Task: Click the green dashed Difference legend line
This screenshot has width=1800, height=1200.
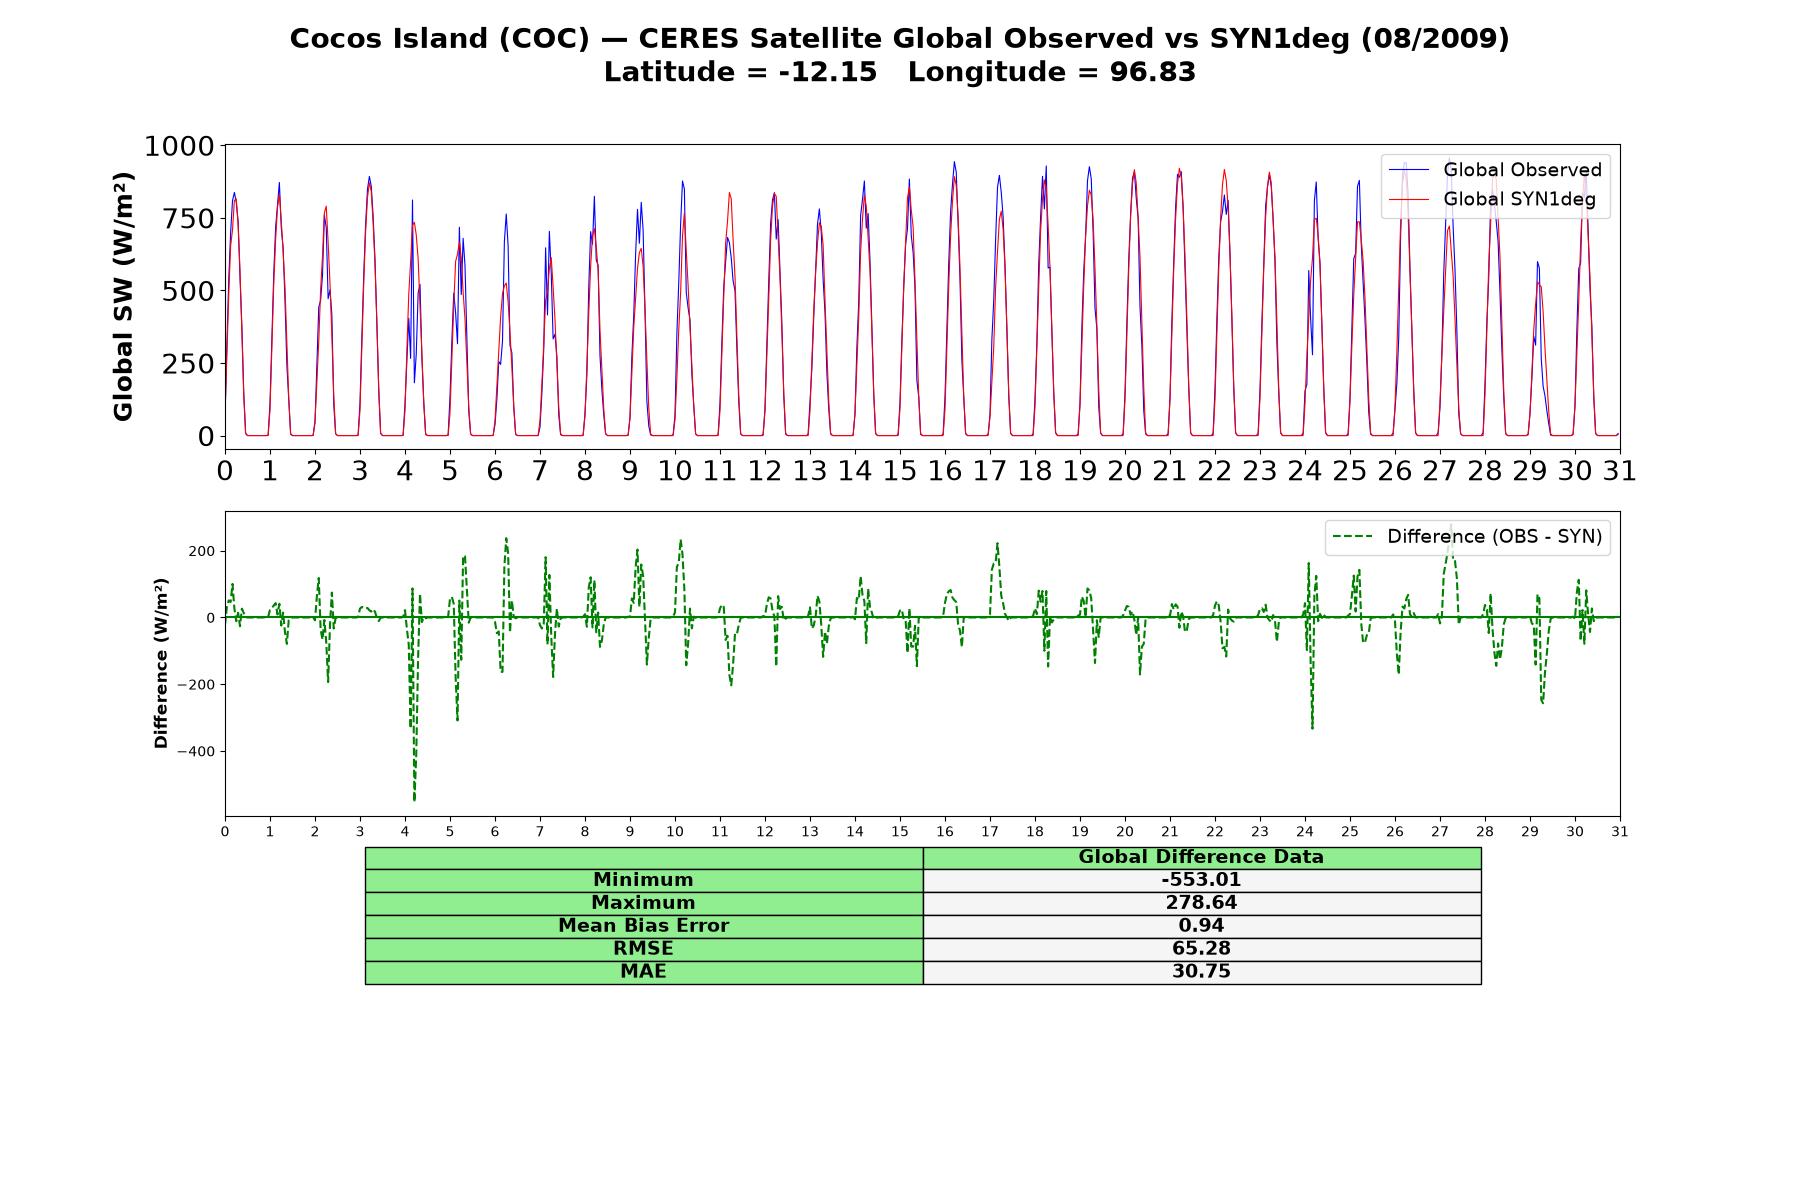Action: point(1353,537)
